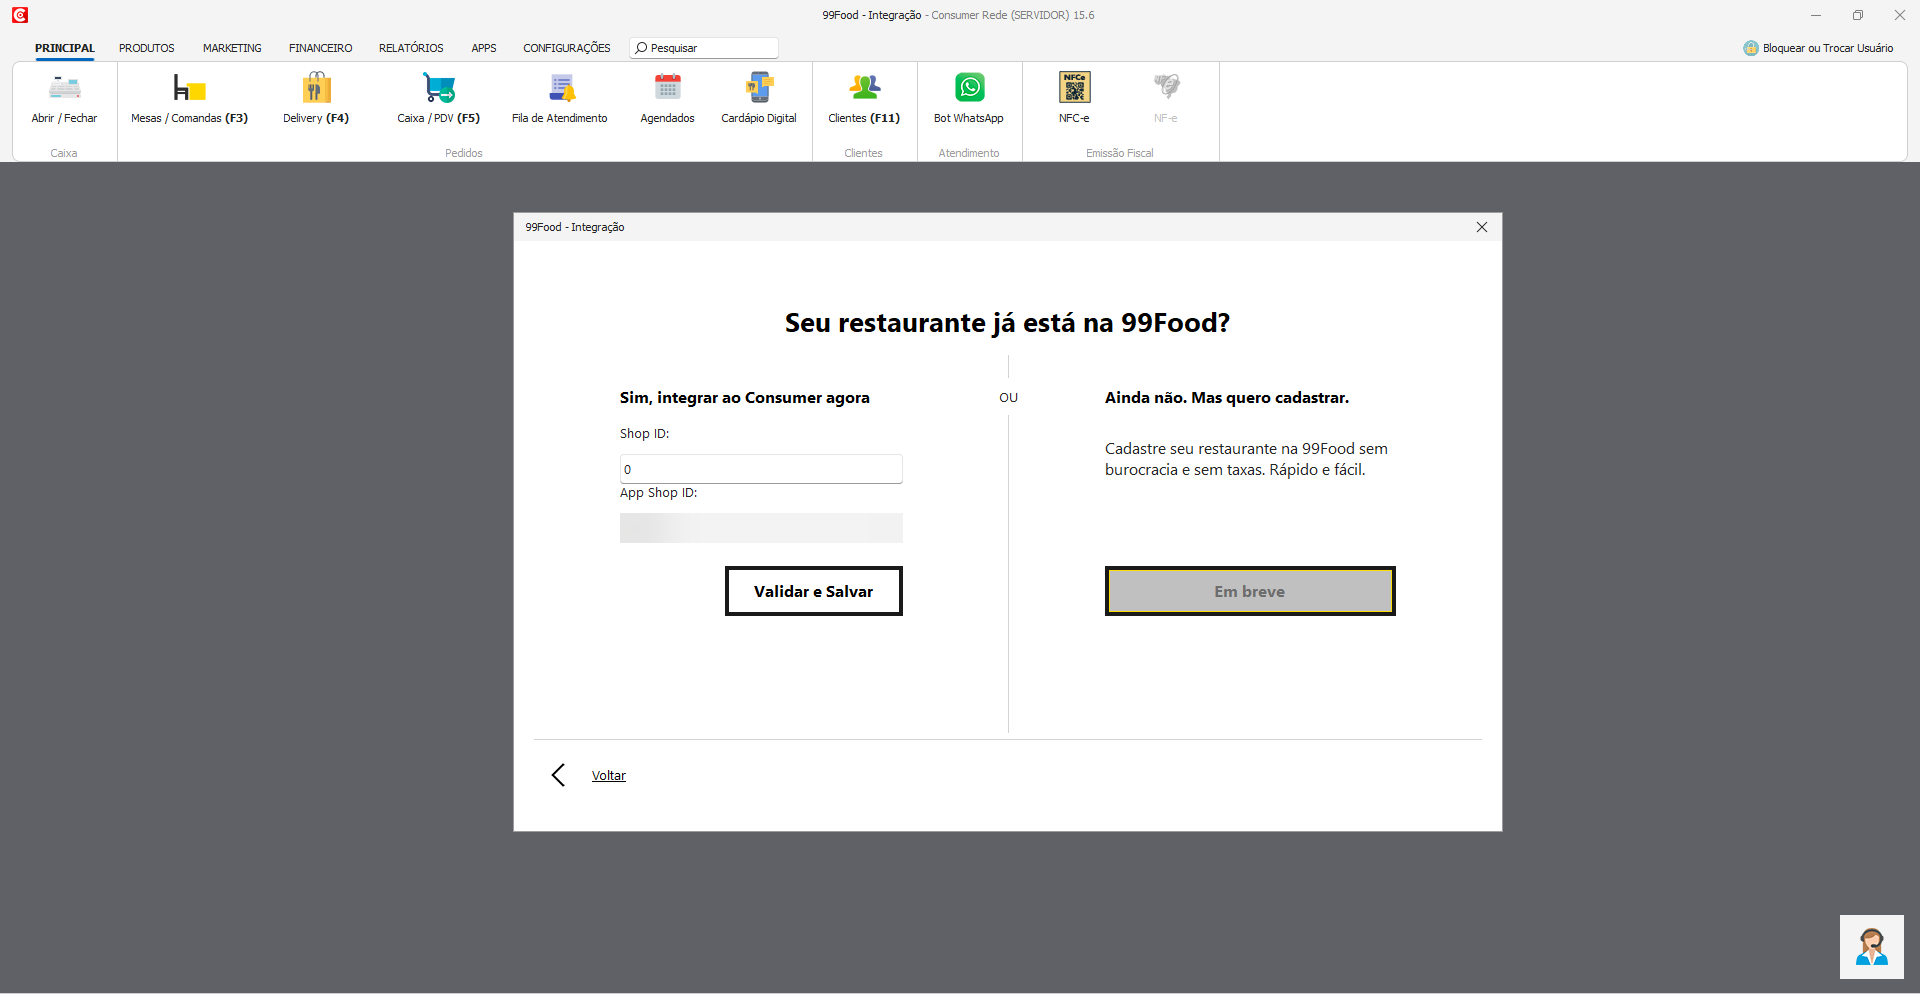Open the Abrir / Fechar caixa icon
Viewport: 1920px width, 994px height.
(64, 90)
